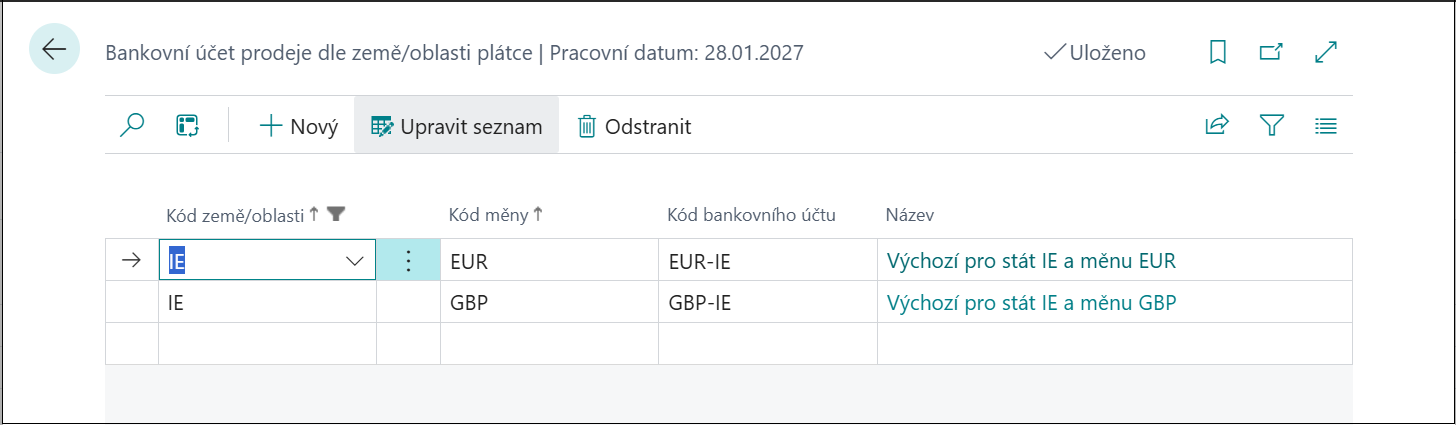The image size is (1456, 425).
Task: Open page in new window icon
Action: click(x=1271, y=53)
